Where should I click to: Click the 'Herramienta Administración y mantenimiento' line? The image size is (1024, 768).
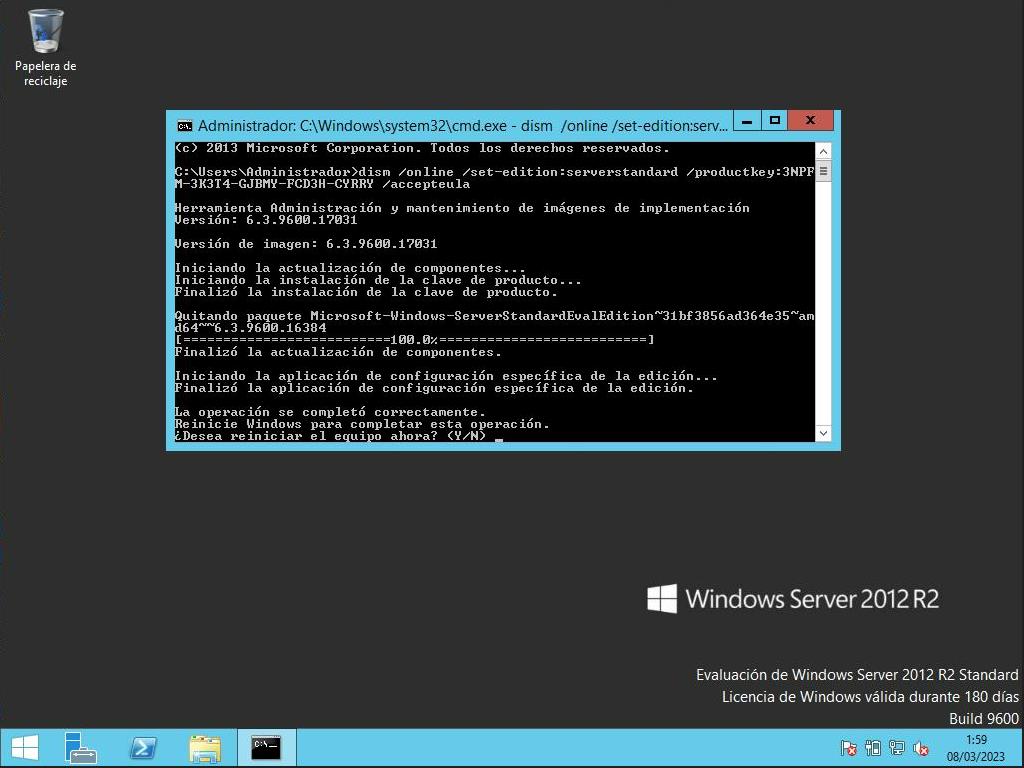click(x=462, y=208)
